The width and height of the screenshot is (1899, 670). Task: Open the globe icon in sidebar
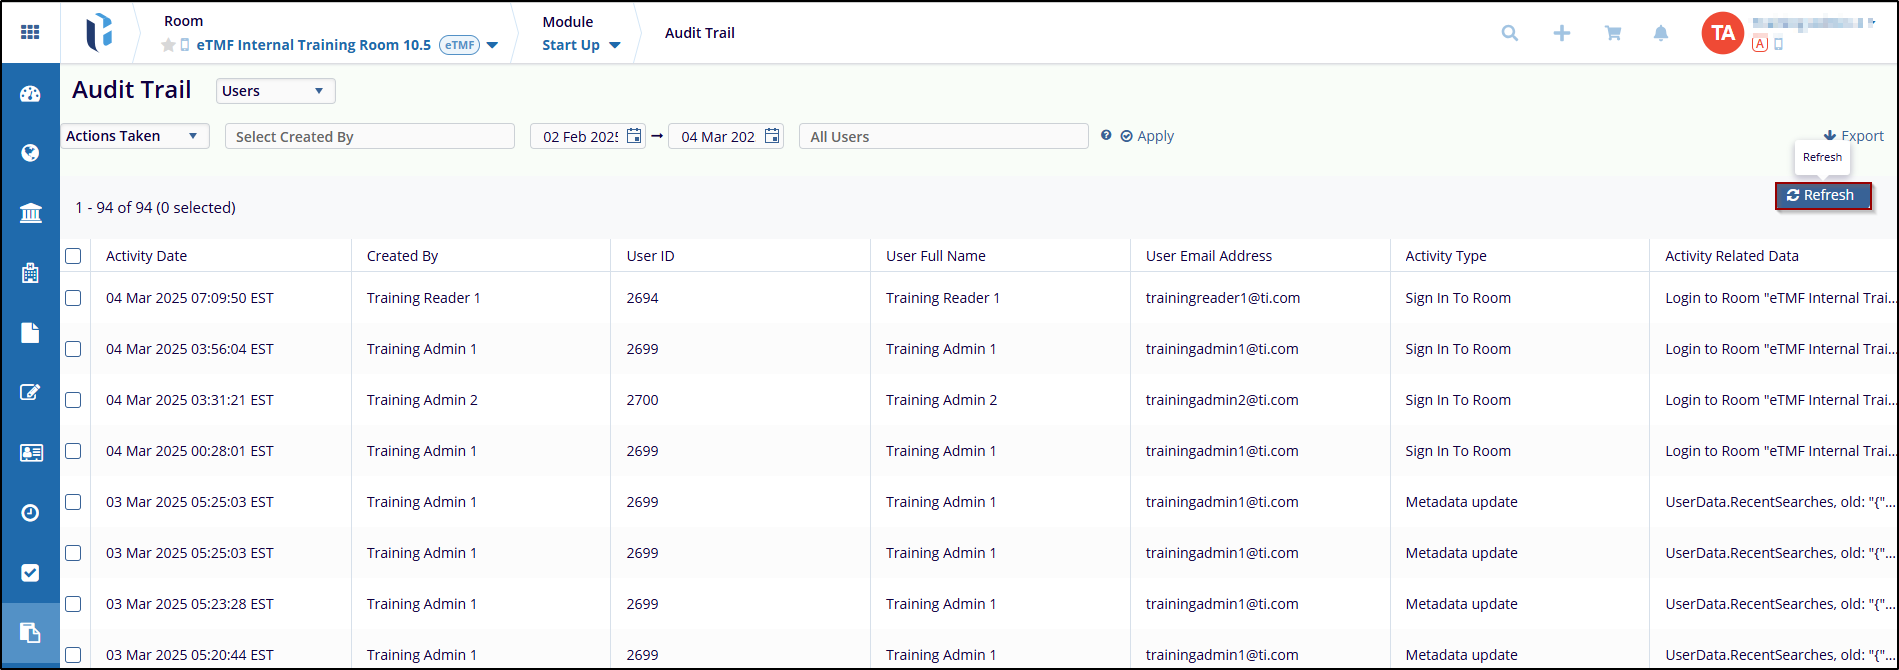pyautogui.click(x=30, y=153)
